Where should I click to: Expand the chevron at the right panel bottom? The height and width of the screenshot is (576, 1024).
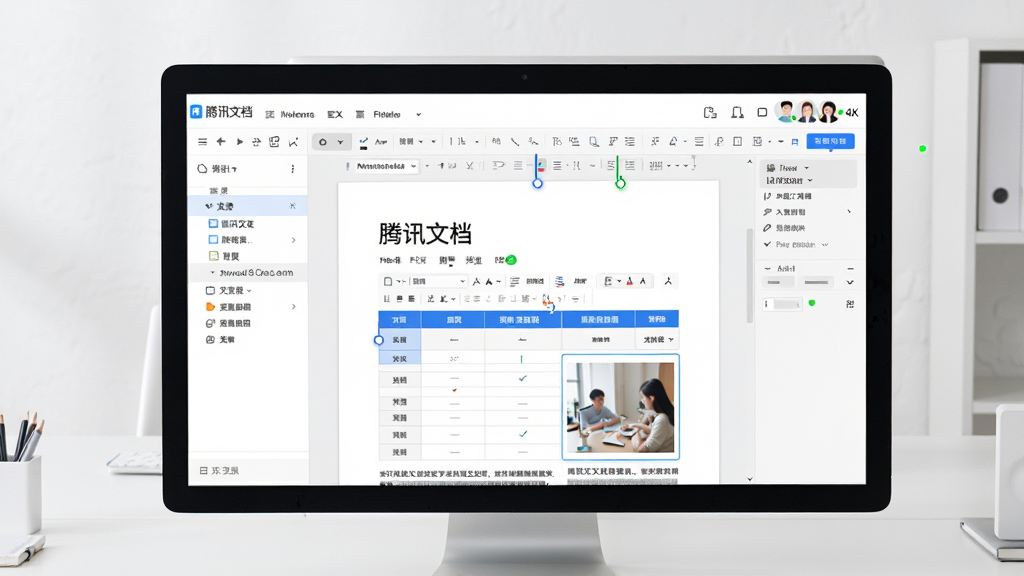(850, 282)
